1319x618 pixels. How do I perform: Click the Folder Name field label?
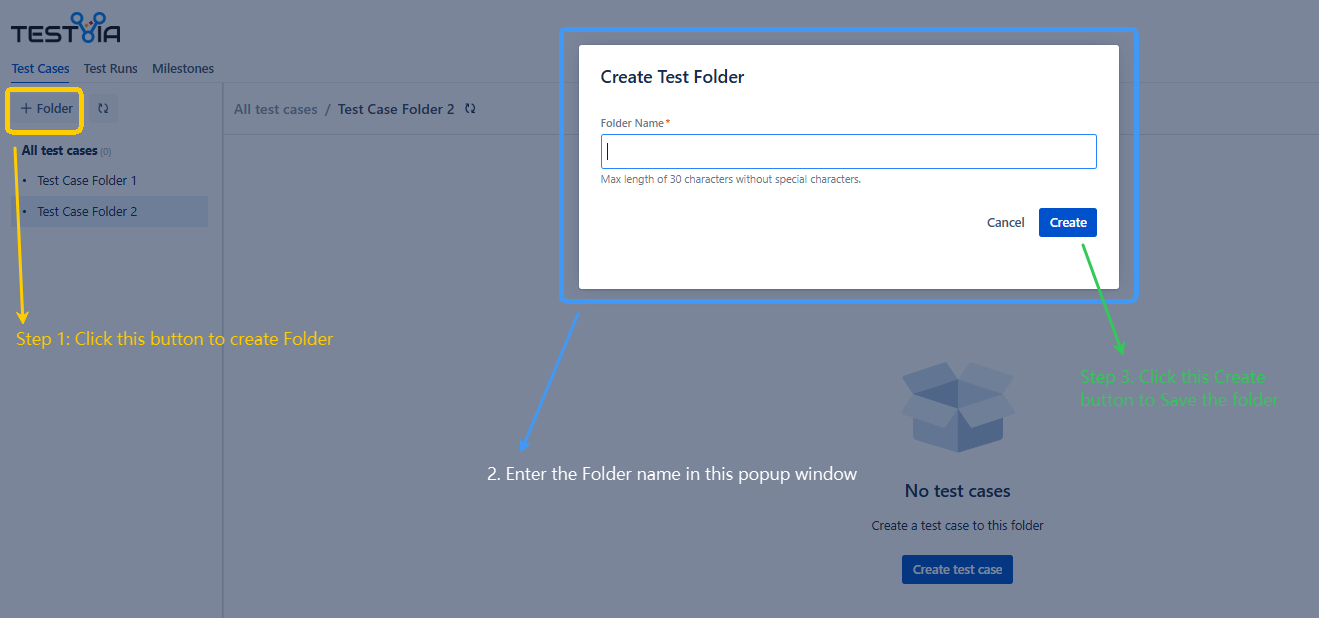[634, 123]
